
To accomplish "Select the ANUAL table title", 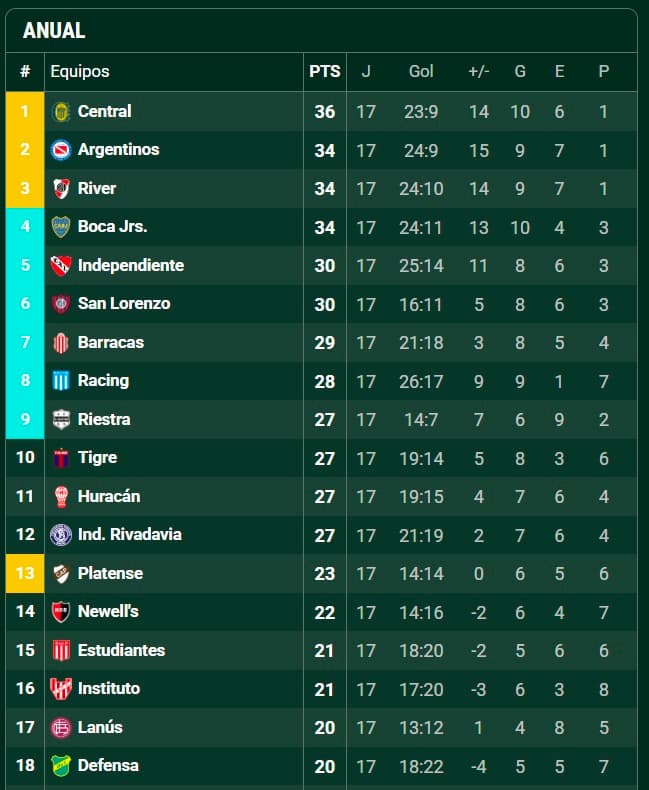I will pos(54,30).
